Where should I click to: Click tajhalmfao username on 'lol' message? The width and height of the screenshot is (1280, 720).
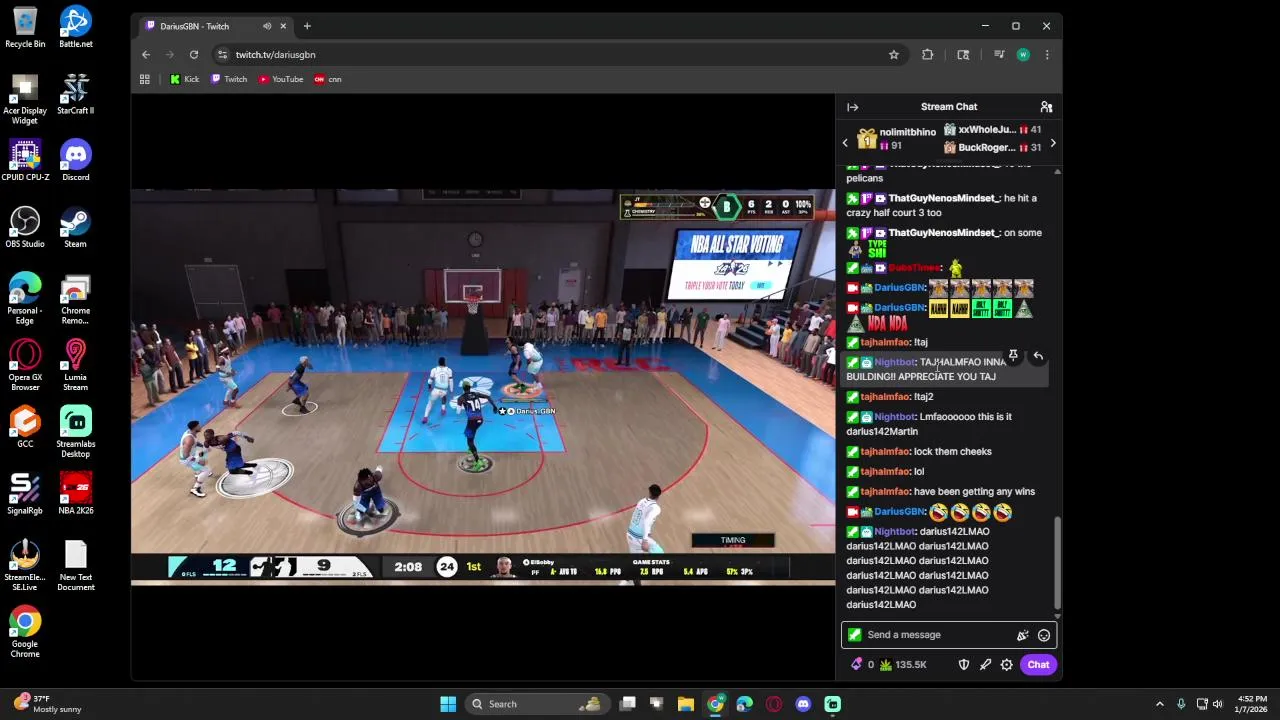[885, 472]
